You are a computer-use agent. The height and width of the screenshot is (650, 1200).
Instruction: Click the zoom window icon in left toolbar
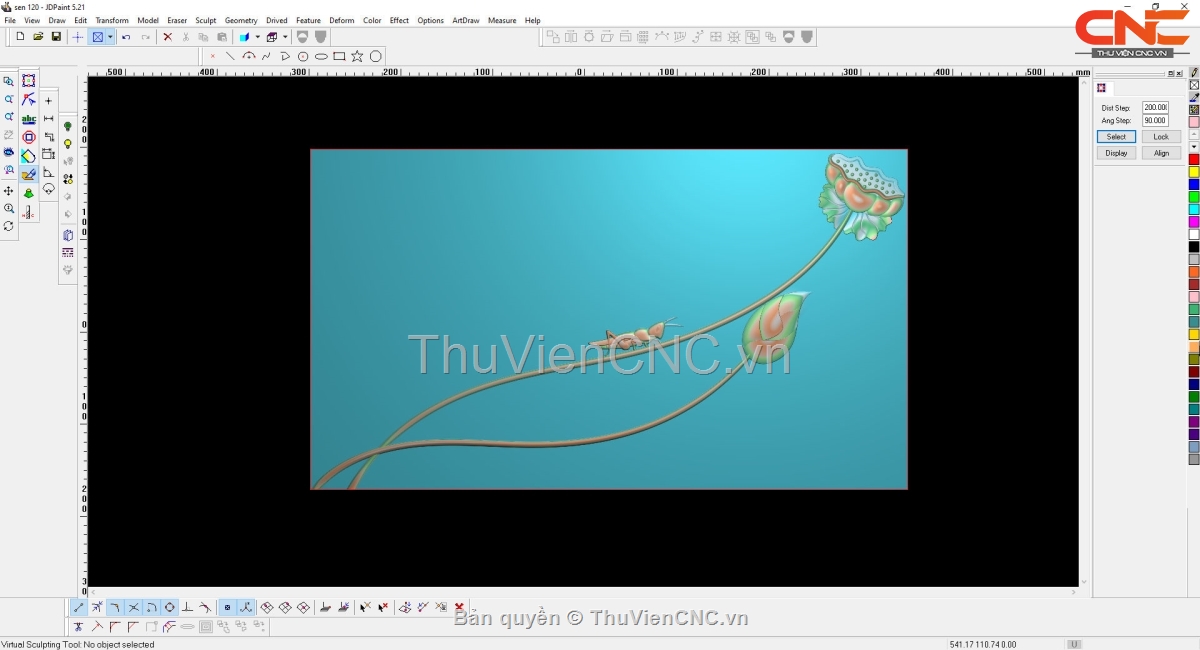[x=8, y=81]
